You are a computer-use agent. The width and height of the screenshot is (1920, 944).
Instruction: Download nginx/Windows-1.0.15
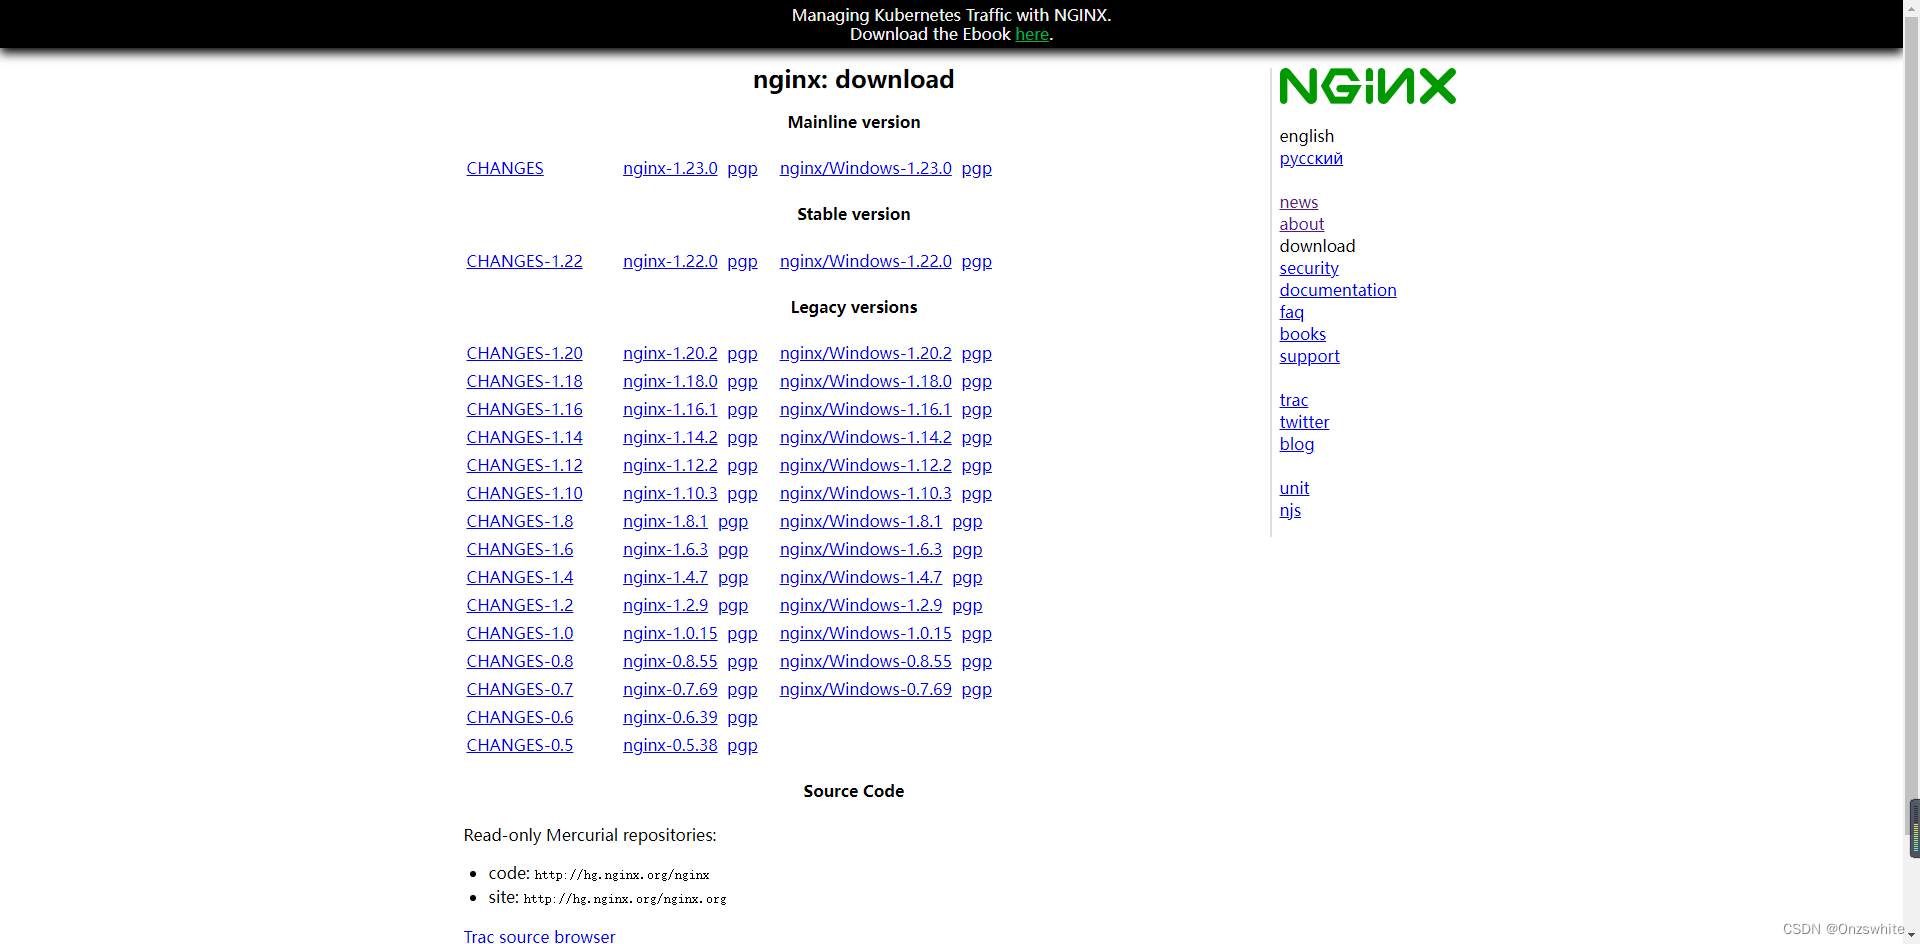point(866,633)
